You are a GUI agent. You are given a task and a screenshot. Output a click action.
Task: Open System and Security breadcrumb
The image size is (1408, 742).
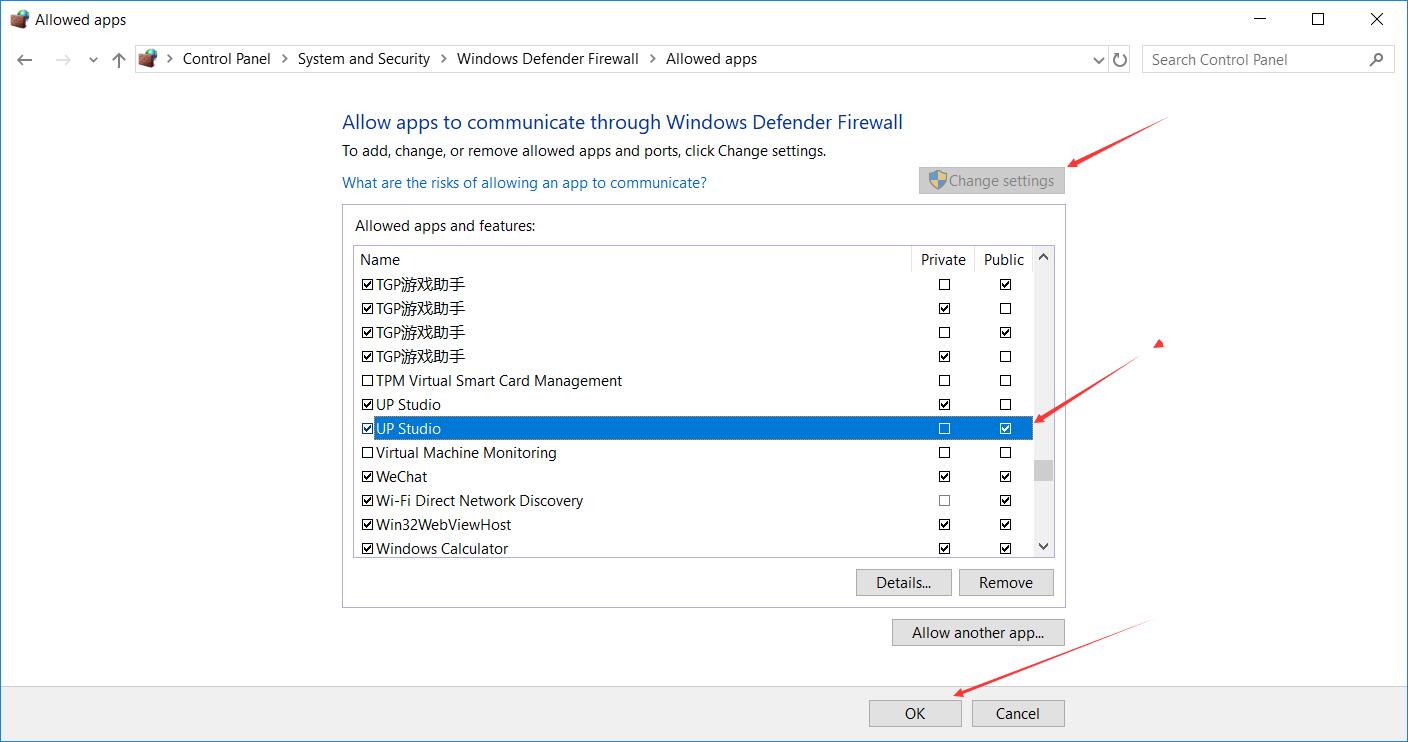(364, 59)
